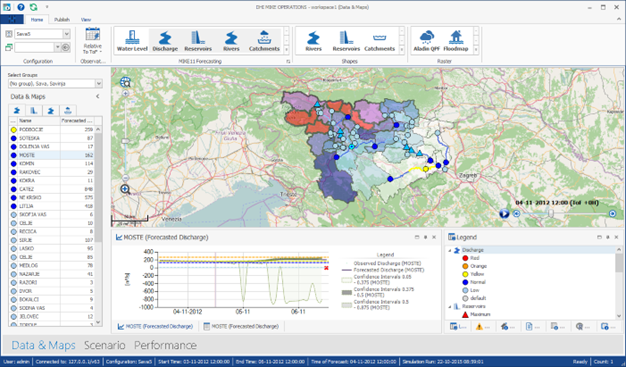Click the map zoom-in magnifier icon

click(125, 189)
